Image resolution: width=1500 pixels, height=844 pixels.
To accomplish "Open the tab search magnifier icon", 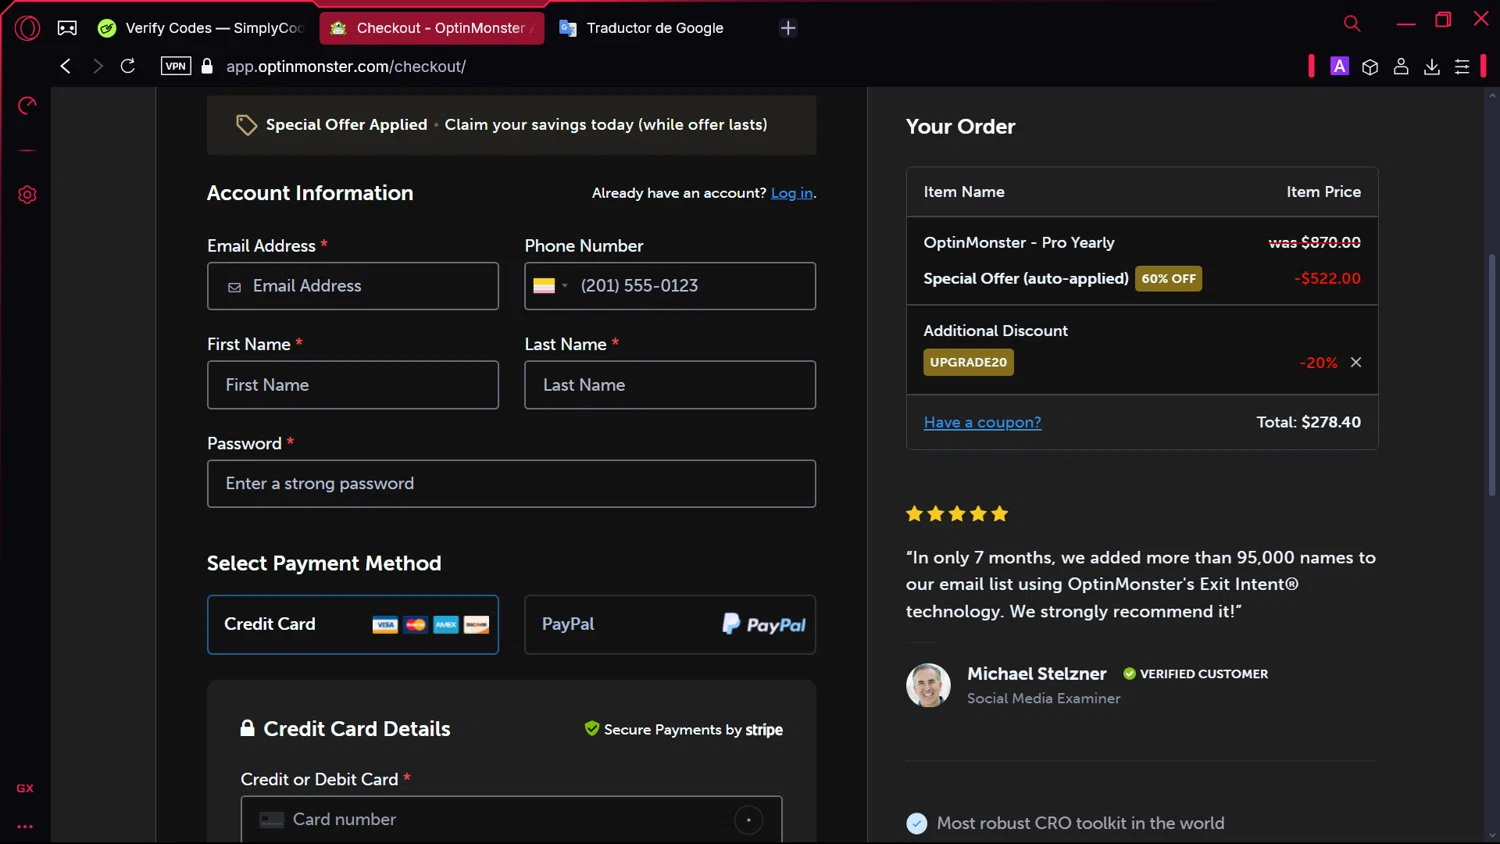I will coord(1352,23).
